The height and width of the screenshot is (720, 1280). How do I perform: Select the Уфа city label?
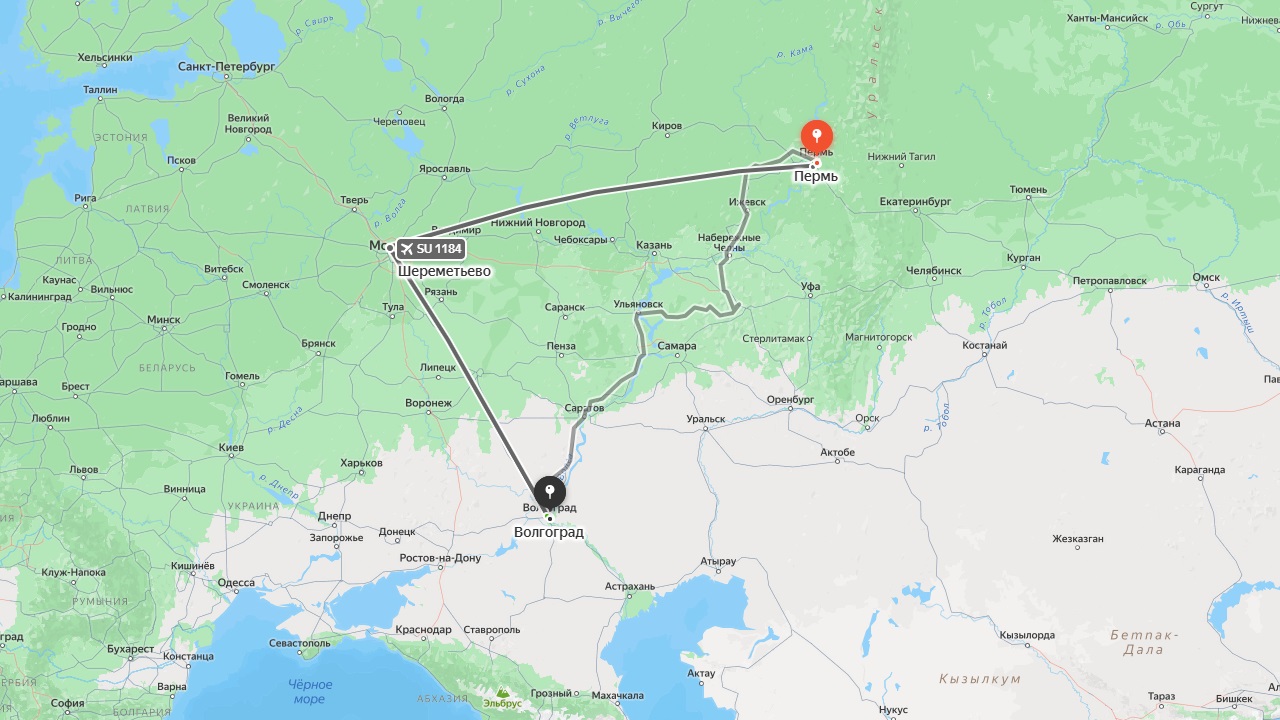811,287
